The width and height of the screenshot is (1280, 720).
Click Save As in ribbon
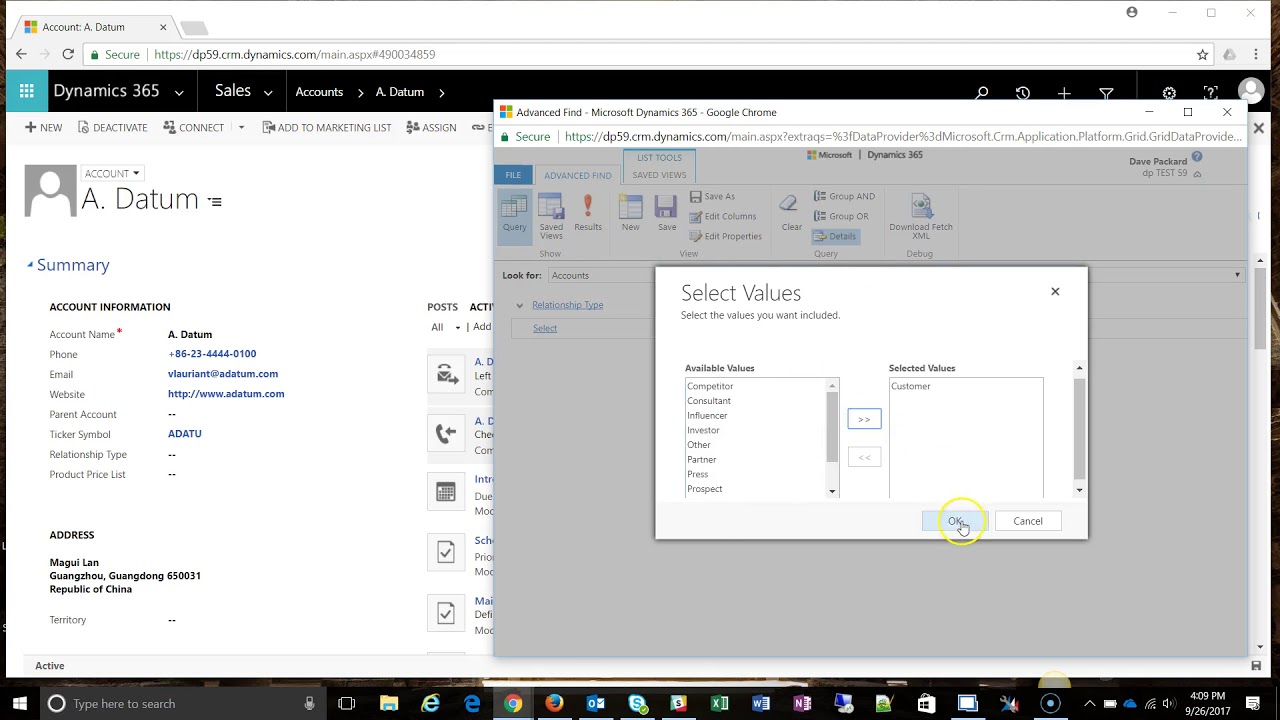[712, 197]
